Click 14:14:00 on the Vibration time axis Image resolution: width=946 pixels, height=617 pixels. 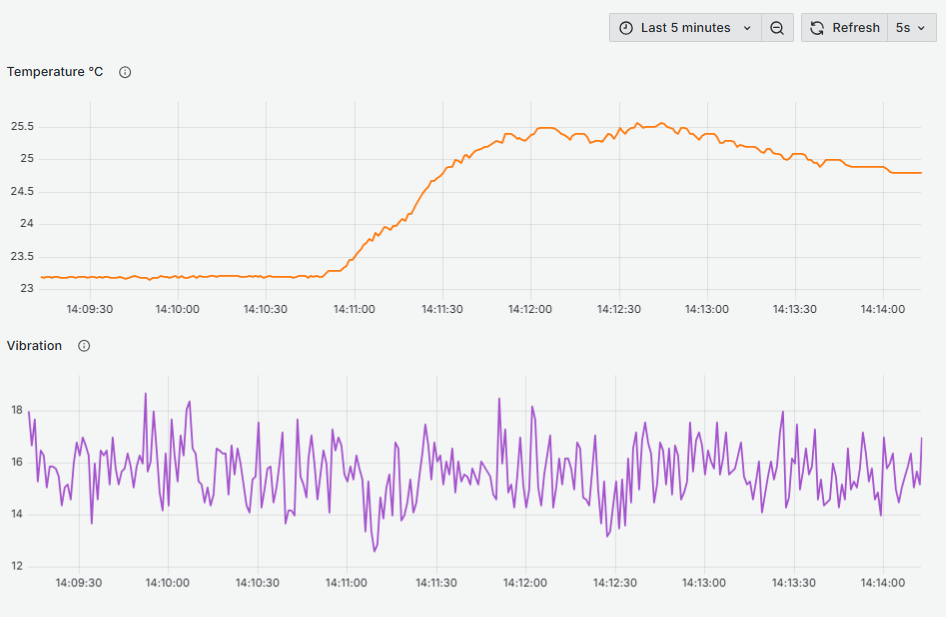click(x=884, y=583)
